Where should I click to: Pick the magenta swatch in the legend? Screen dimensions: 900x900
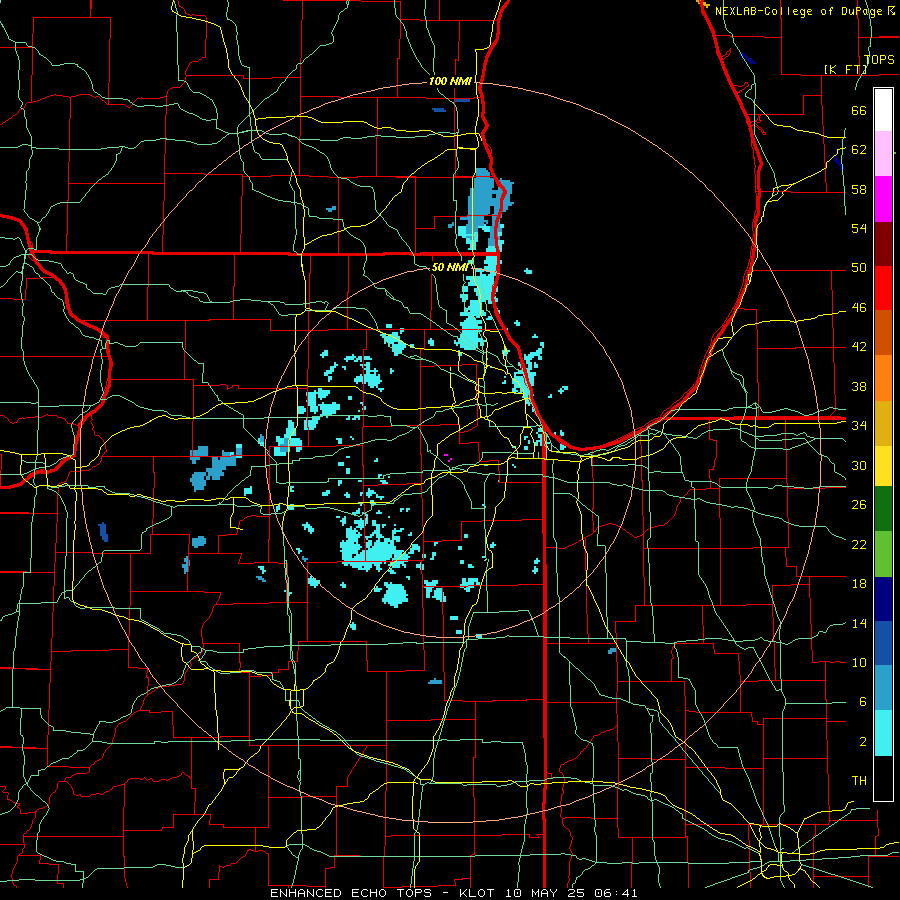point(883,199)
